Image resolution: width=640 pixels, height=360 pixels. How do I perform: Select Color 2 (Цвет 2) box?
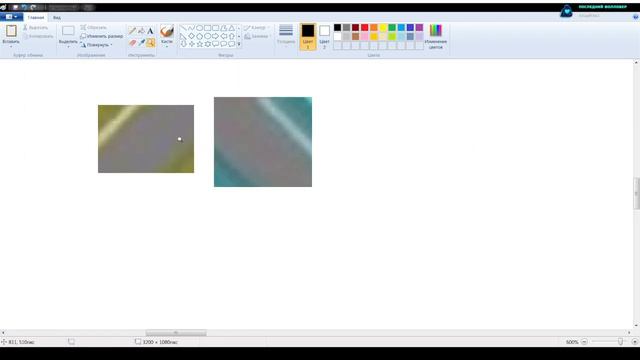(x=324, y=36)
